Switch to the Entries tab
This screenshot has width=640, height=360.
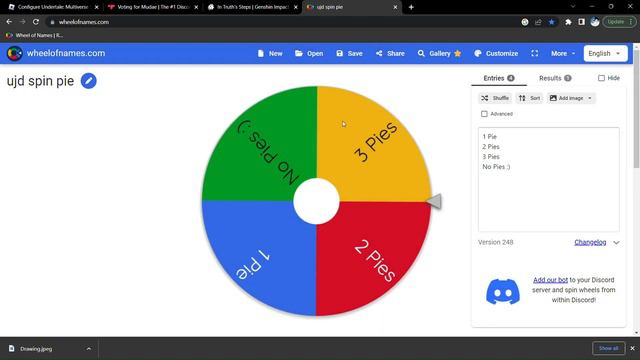(x=499, y=78)
